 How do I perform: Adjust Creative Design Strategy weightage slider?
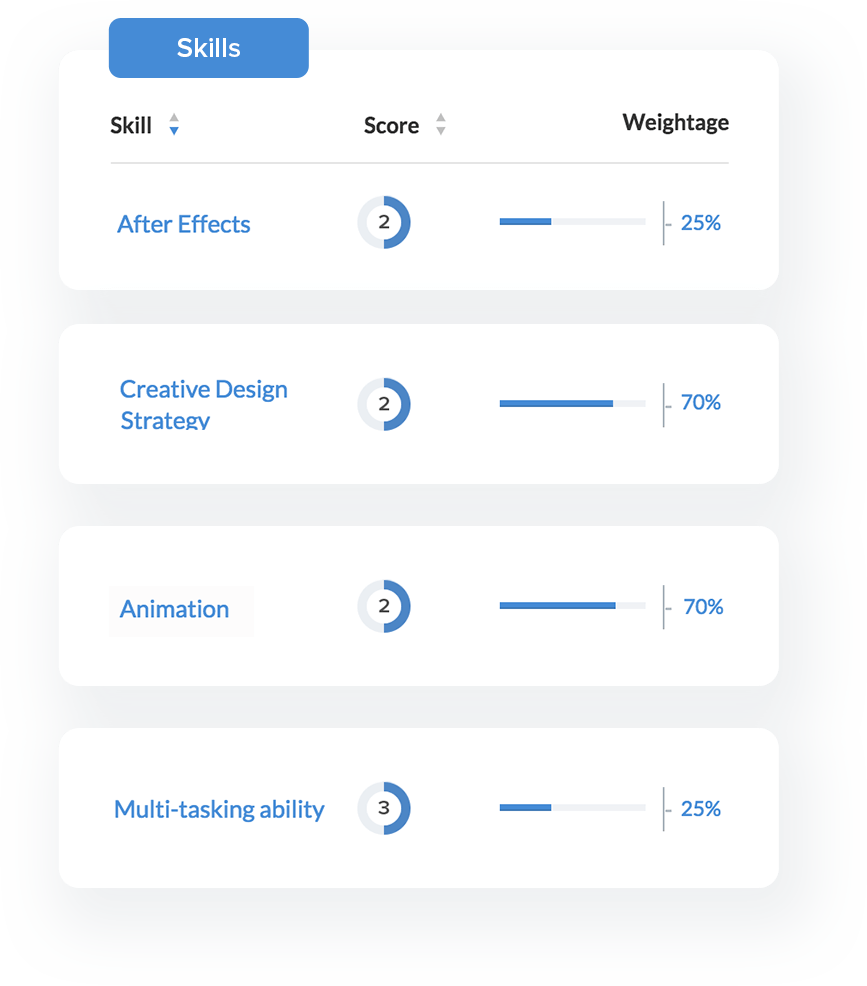[x=572, y=403]
